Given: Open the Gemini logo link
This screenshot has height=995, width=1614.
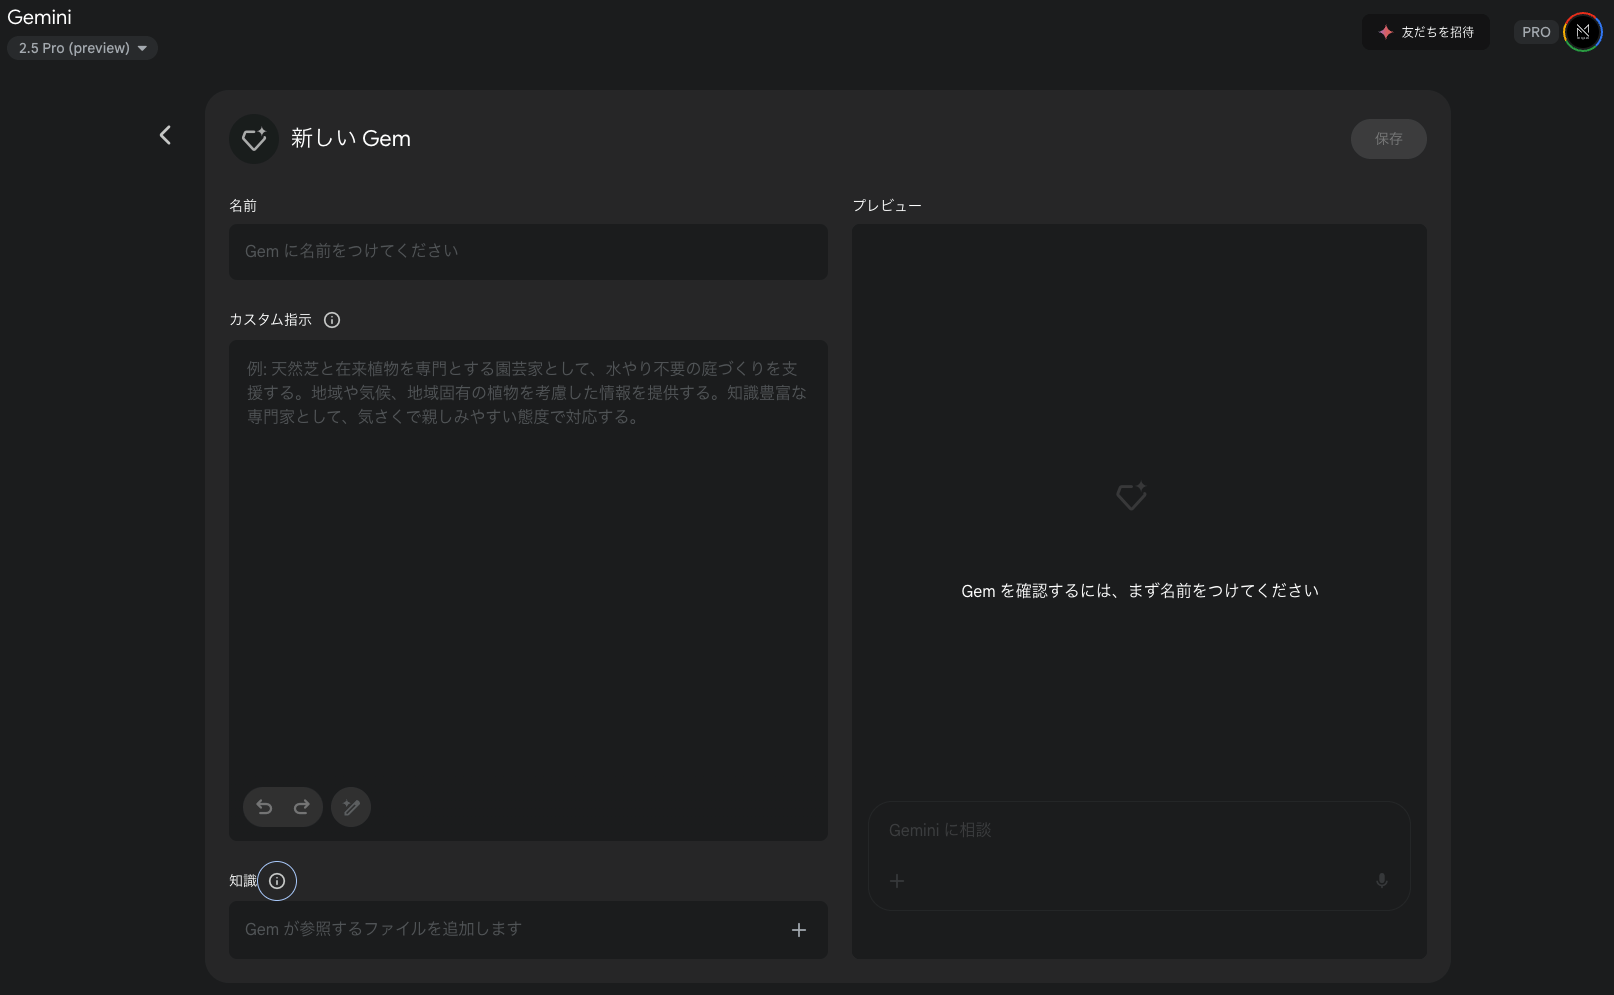Looking at the screenshot, I should 40,17.
